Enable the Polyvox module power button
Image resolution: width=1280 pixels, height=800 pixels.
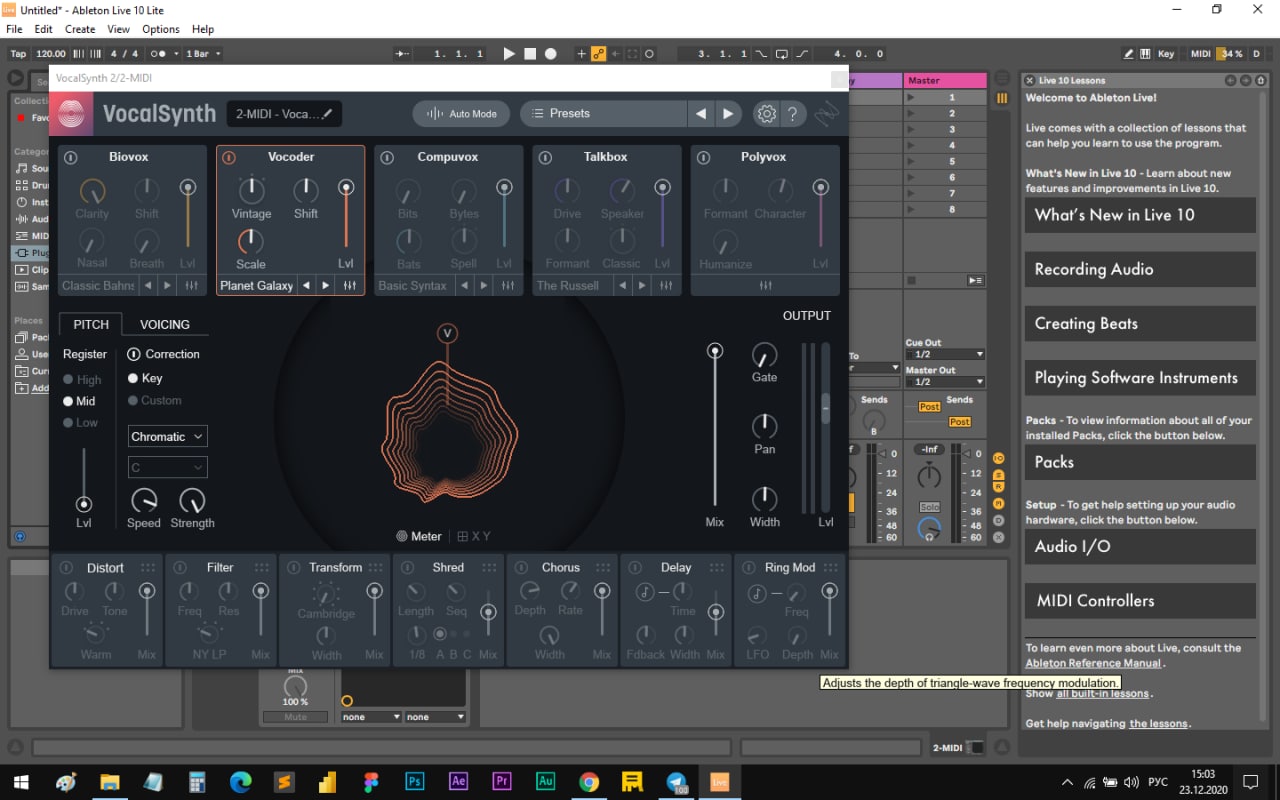point(703,158)
